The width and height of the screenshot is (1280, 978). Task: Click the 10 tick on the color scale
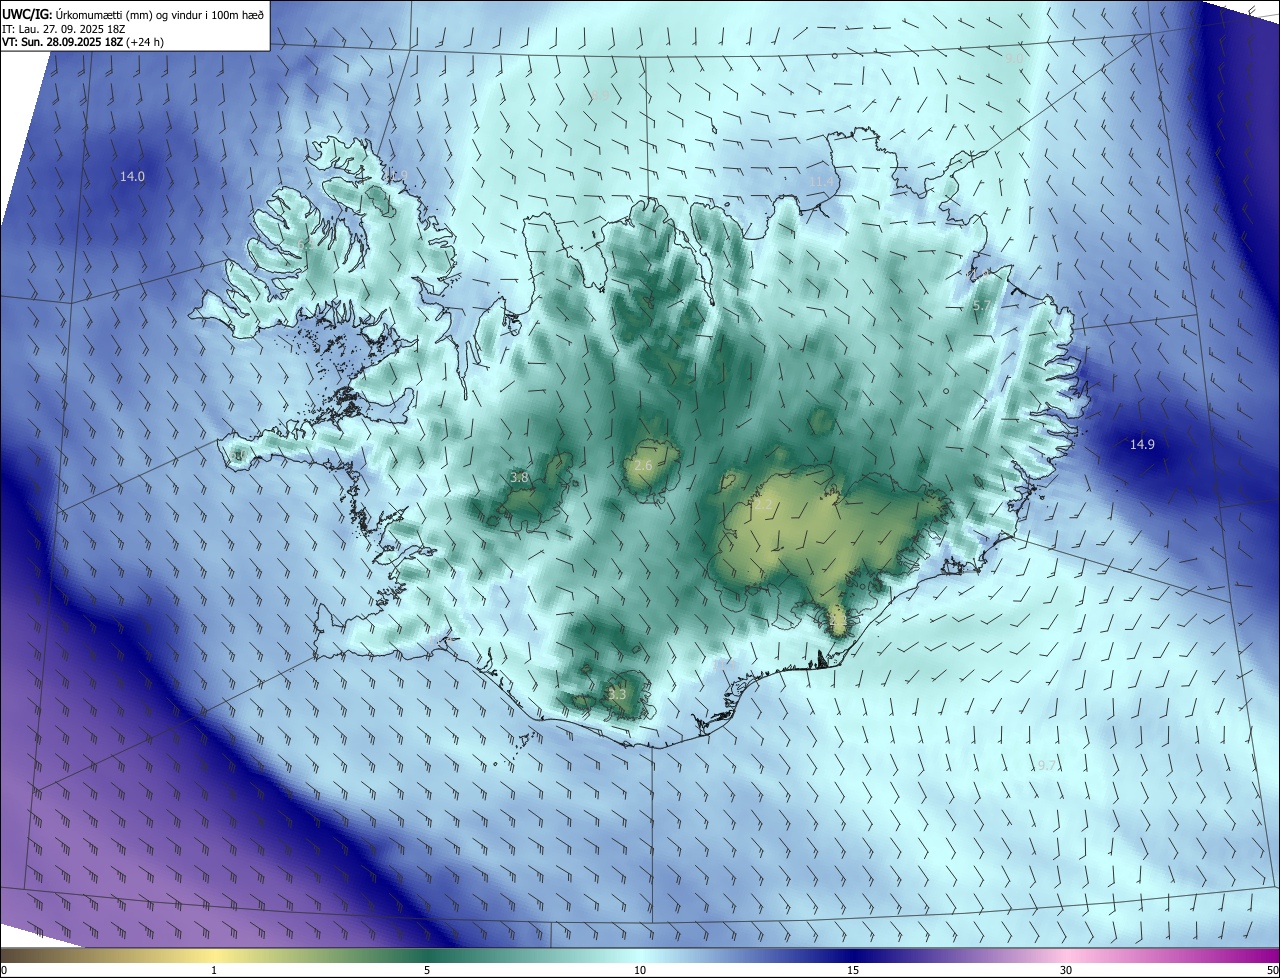(640, 970)
